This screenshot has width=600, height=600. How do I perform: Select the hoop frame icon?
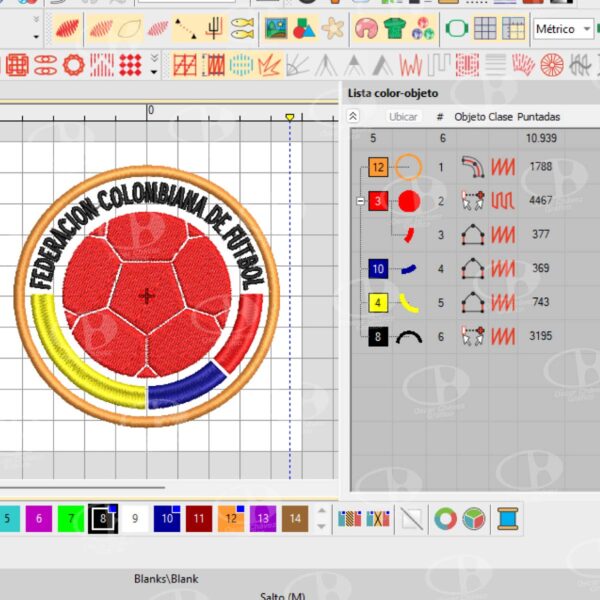(457, 28)
